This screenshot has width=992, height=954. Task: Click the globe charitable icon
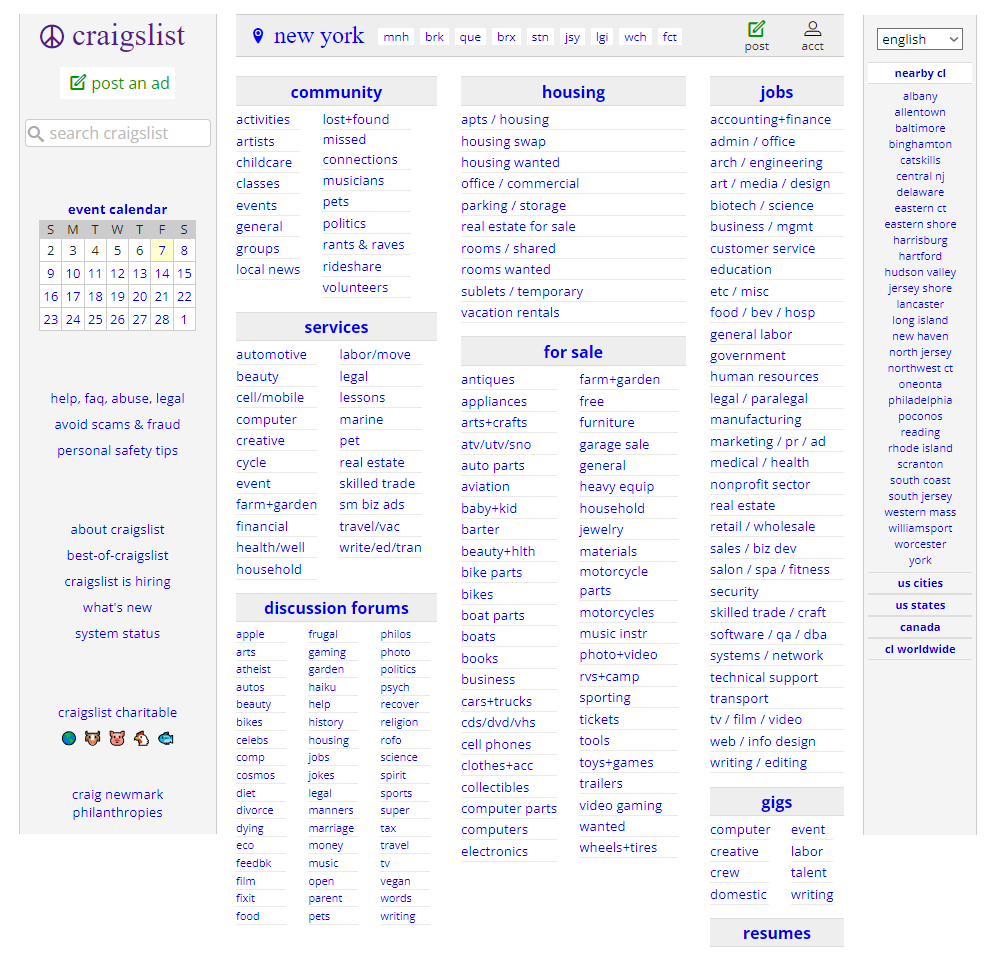pyautogui.click(x=69, y=738)
